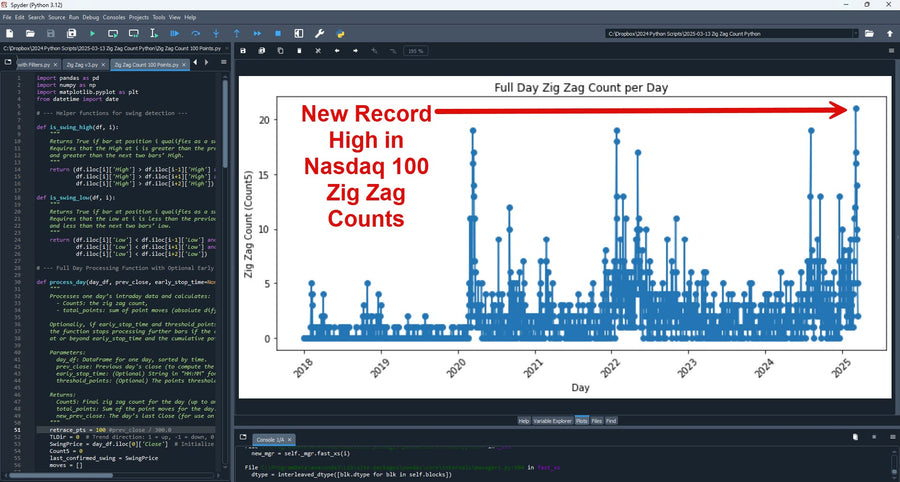This screenshot has width=900, height=482.
Task: Switch to Files pane tab
Action: click(x=597, y=421)
